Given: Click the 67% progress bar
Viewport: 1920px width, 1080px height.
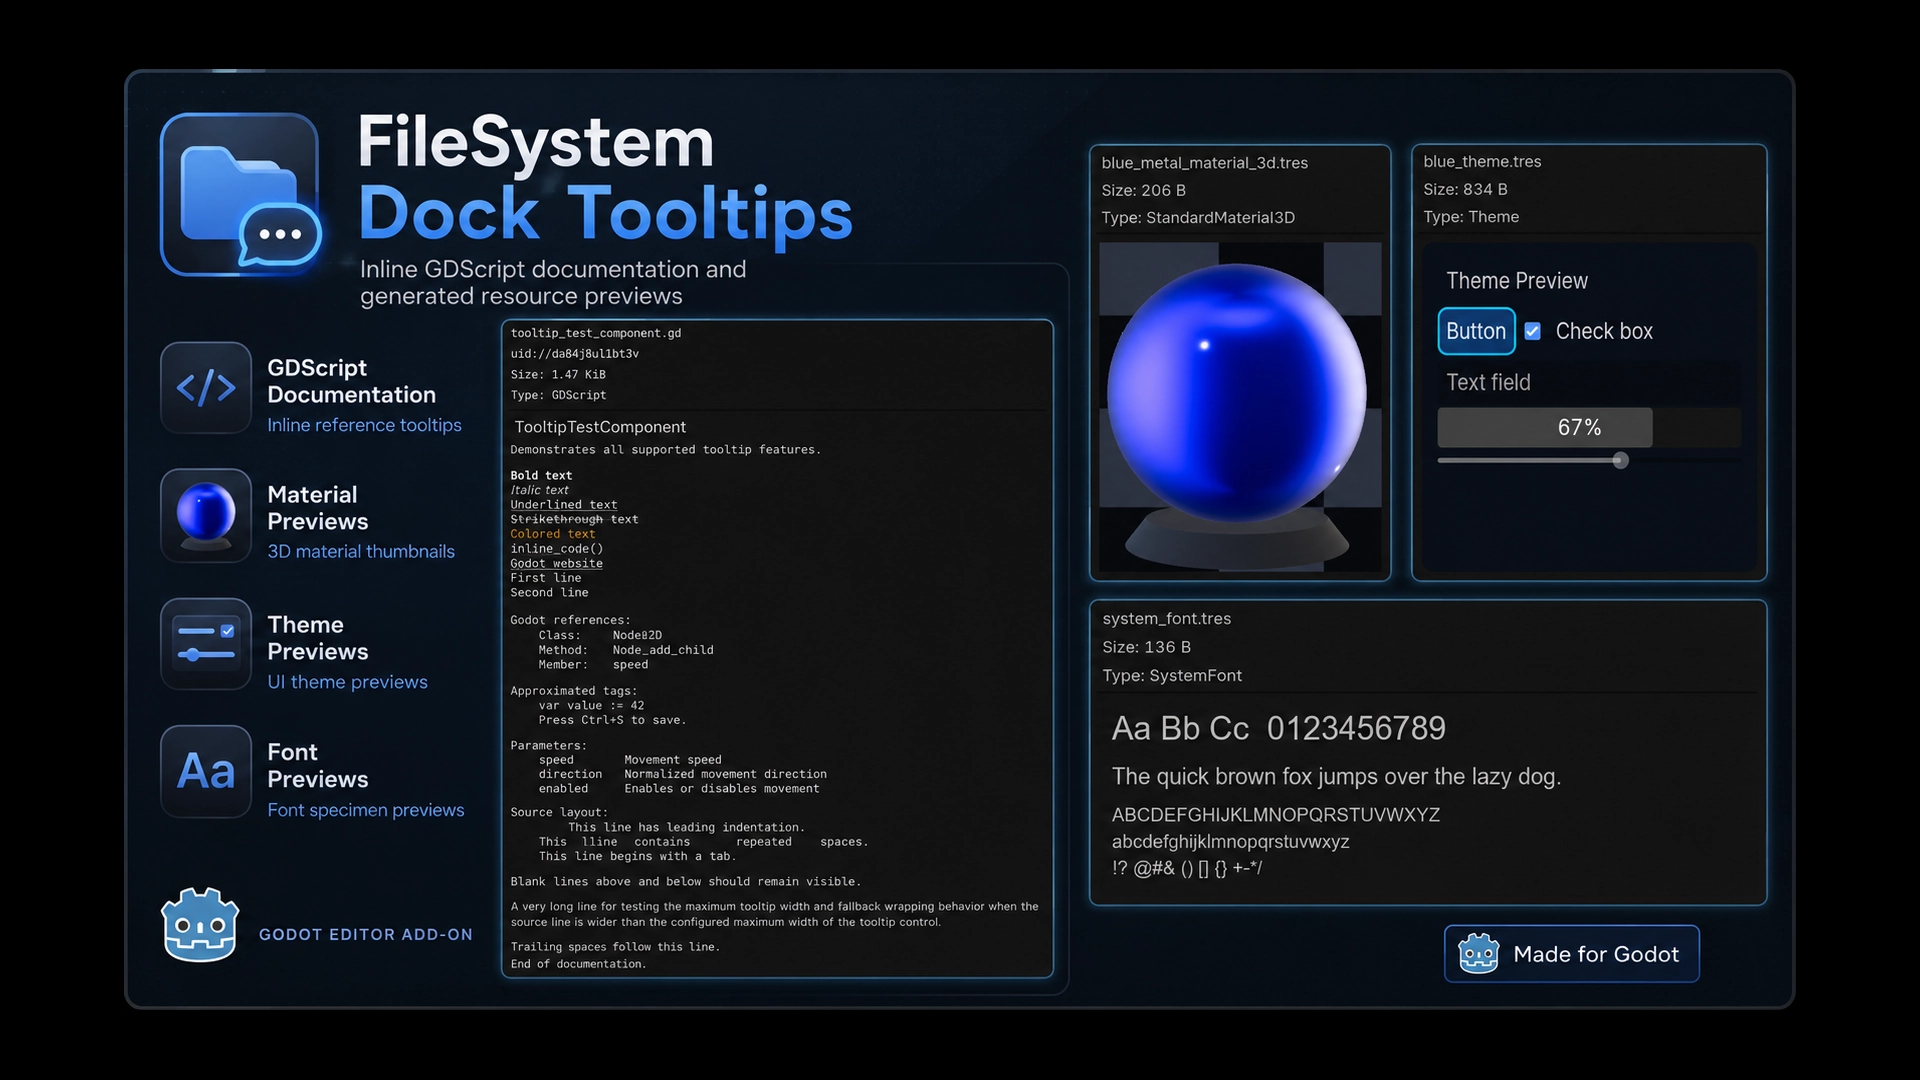Looking at the screenshot, I should tap(1589, 427).
